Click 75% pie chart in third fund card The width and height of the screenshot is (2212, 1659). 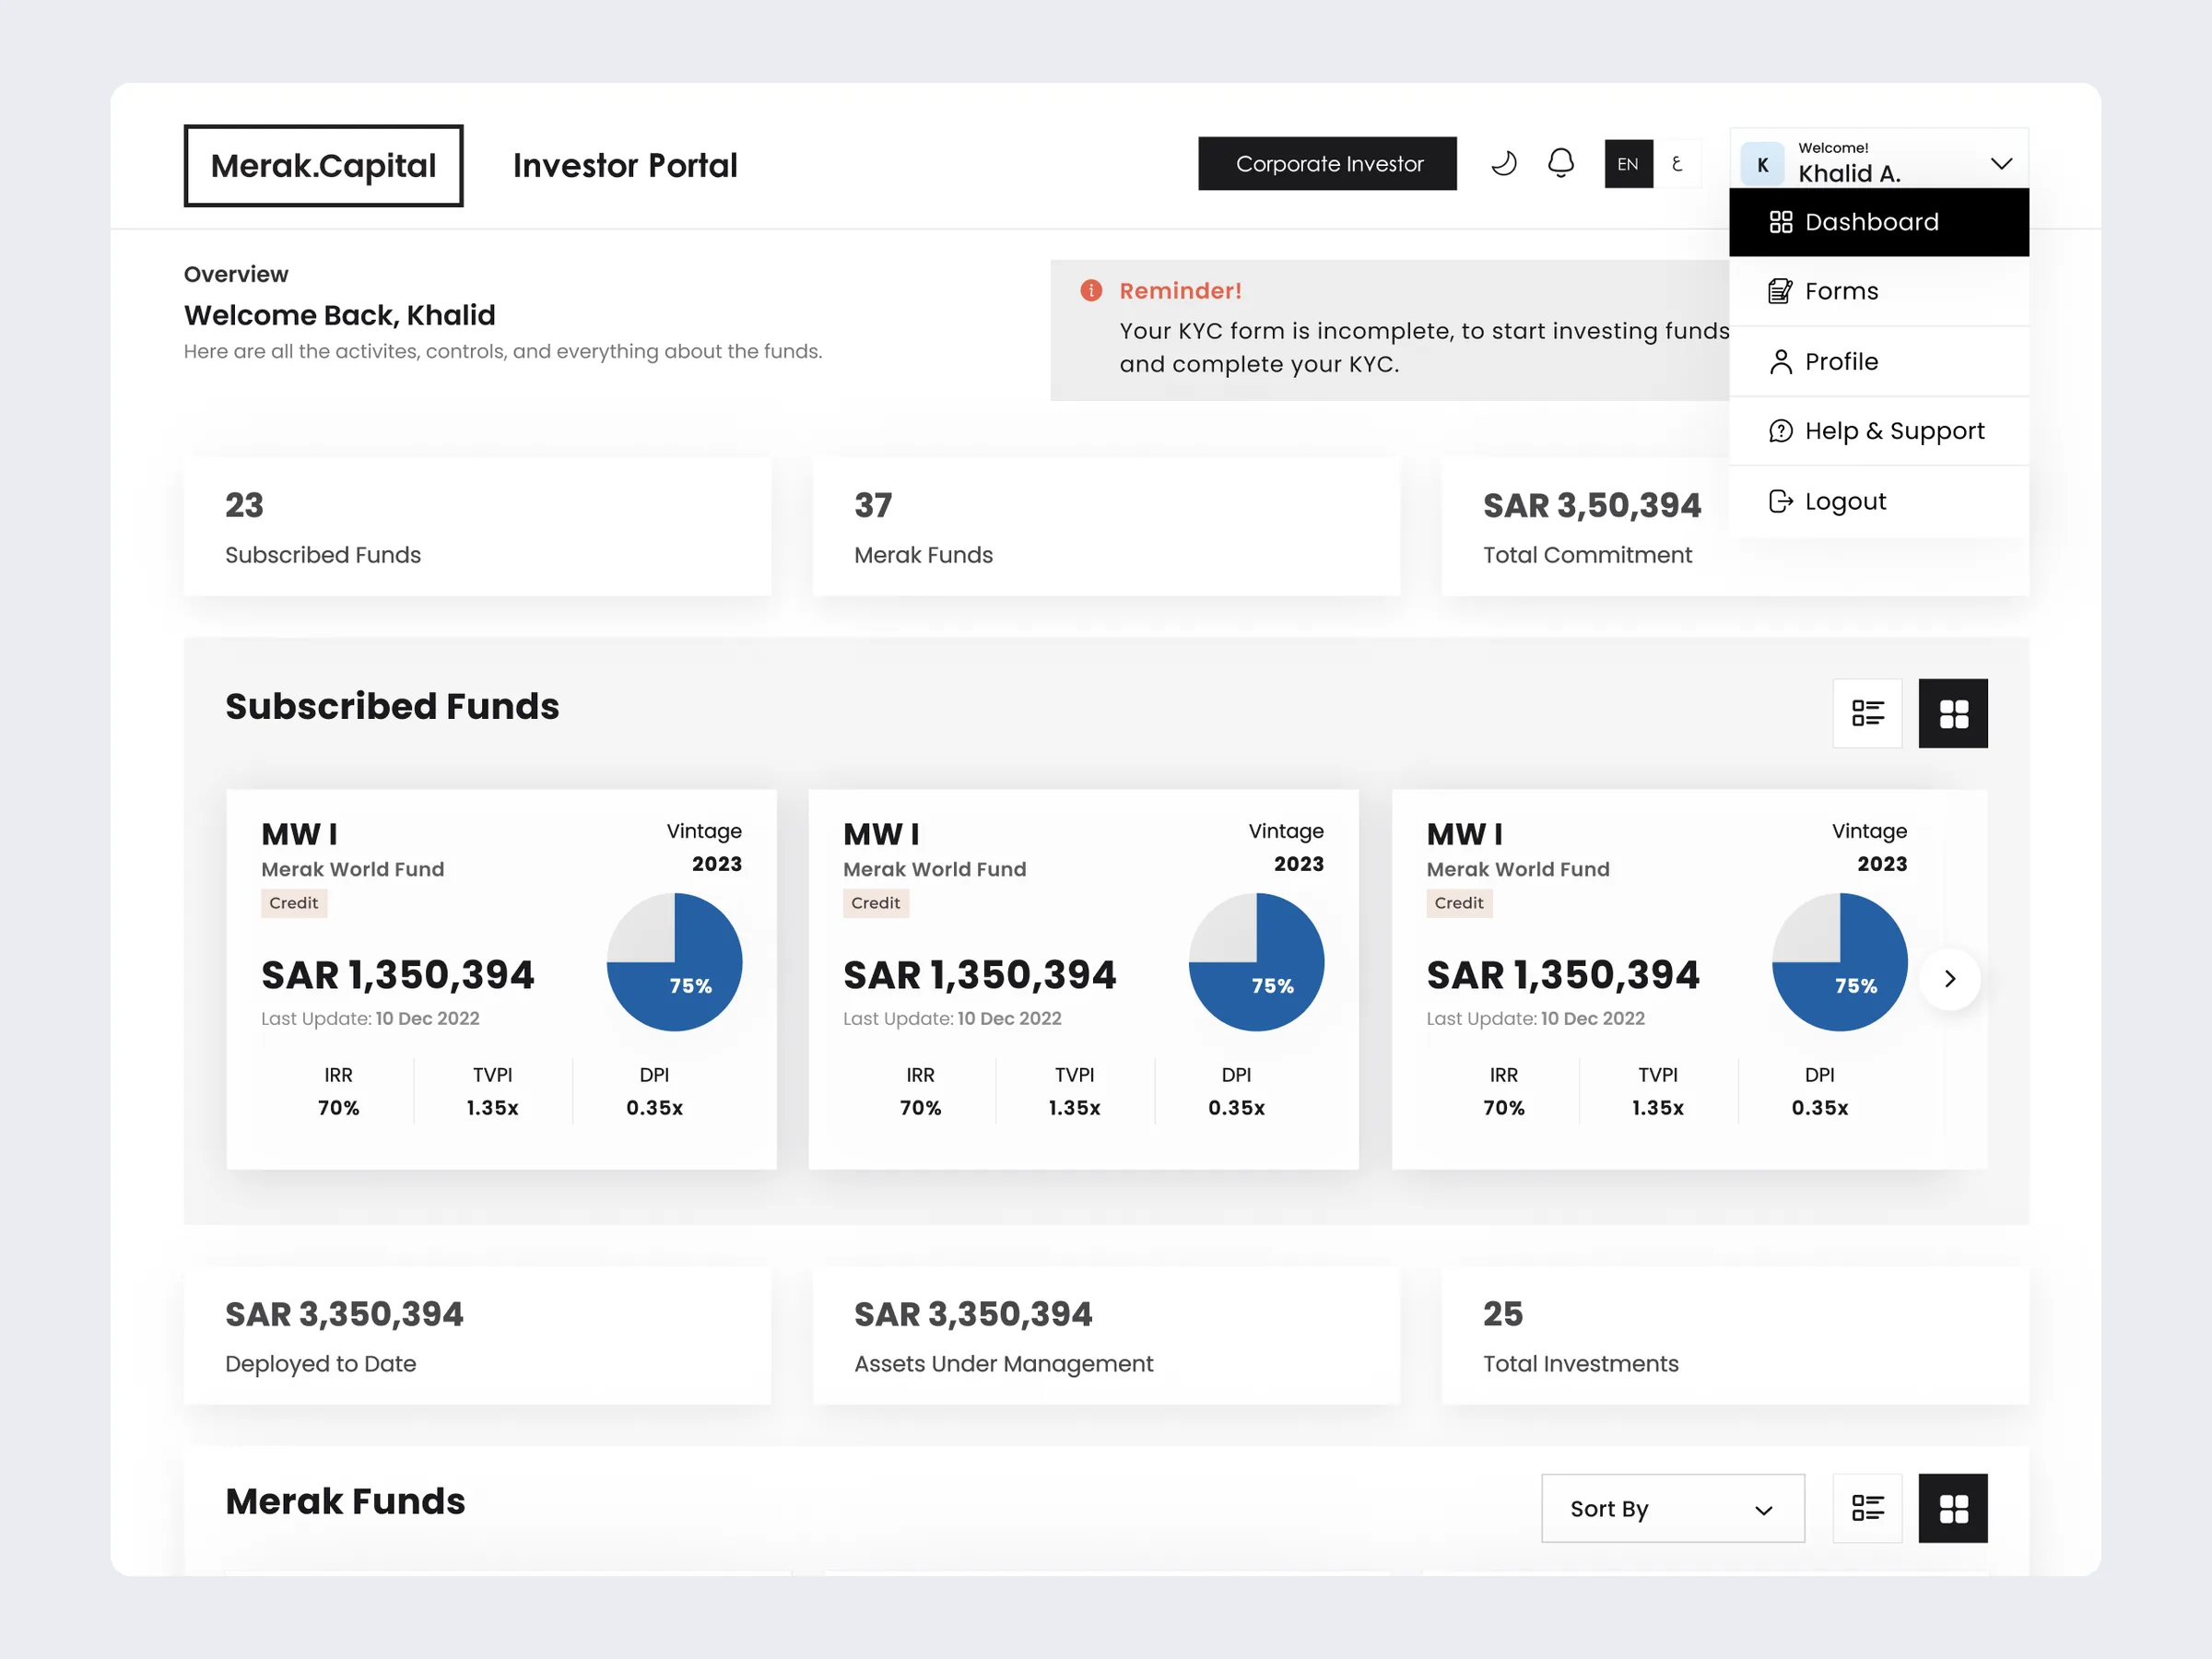pyautogui.click(x=1840, y=962)
